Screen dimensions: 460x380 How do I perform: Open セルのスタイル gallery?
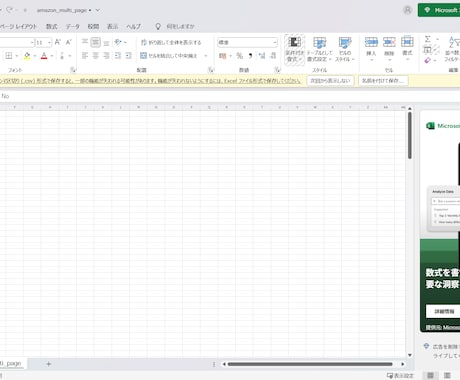pyautogui.click(x=345, y=50)
